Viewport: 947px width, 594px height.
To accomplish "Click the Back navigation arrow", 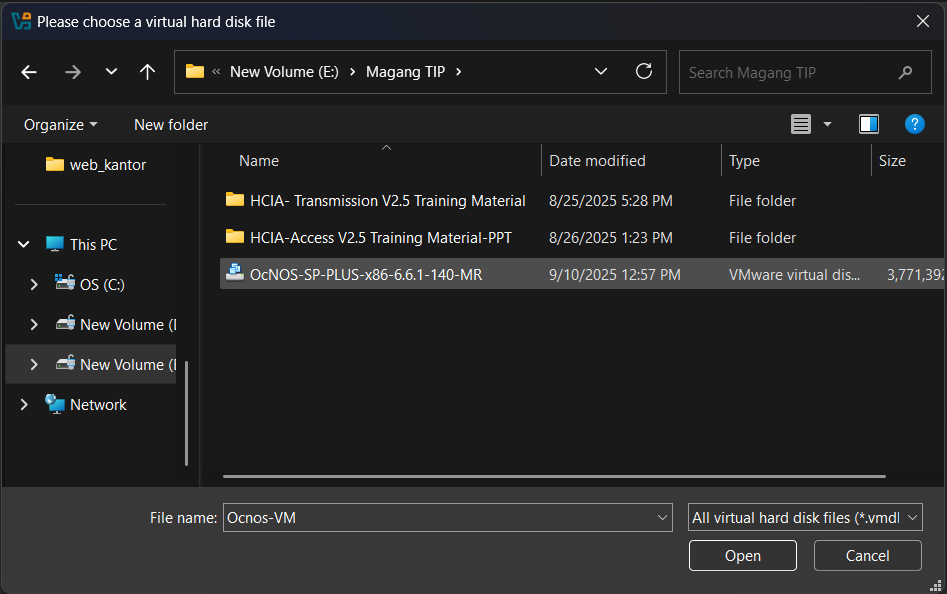I will 29,72.
